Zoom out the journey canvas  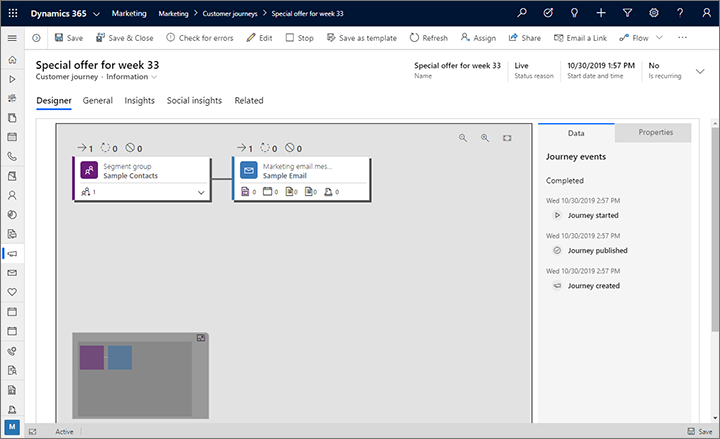coord(463,138)
